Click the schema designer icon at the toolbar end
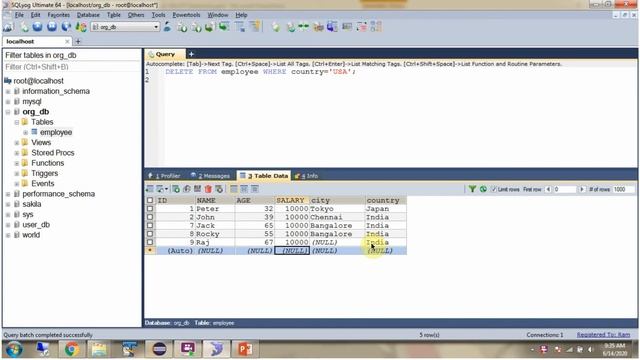The height and width of the screenshot is (360, 640). (376, 27)
